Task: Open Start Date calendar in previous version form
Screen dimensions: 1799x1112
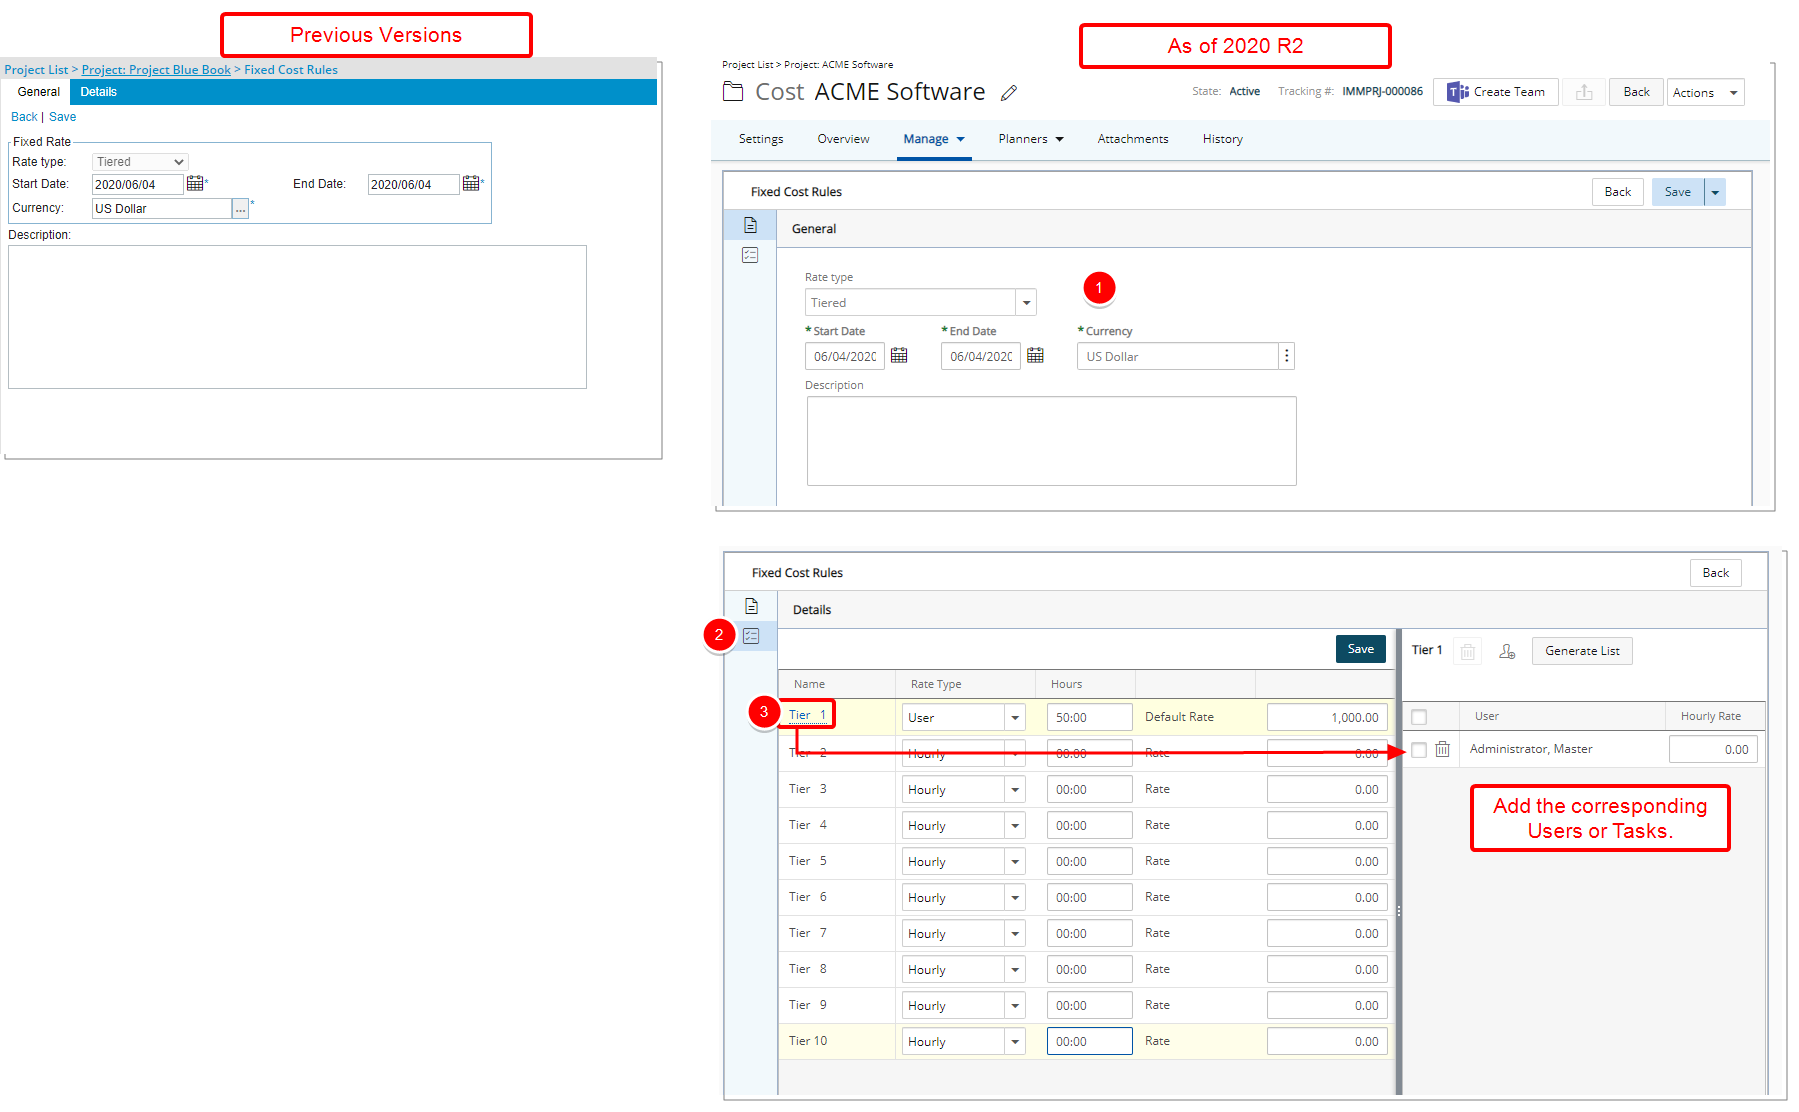Action: coord(195,183)
